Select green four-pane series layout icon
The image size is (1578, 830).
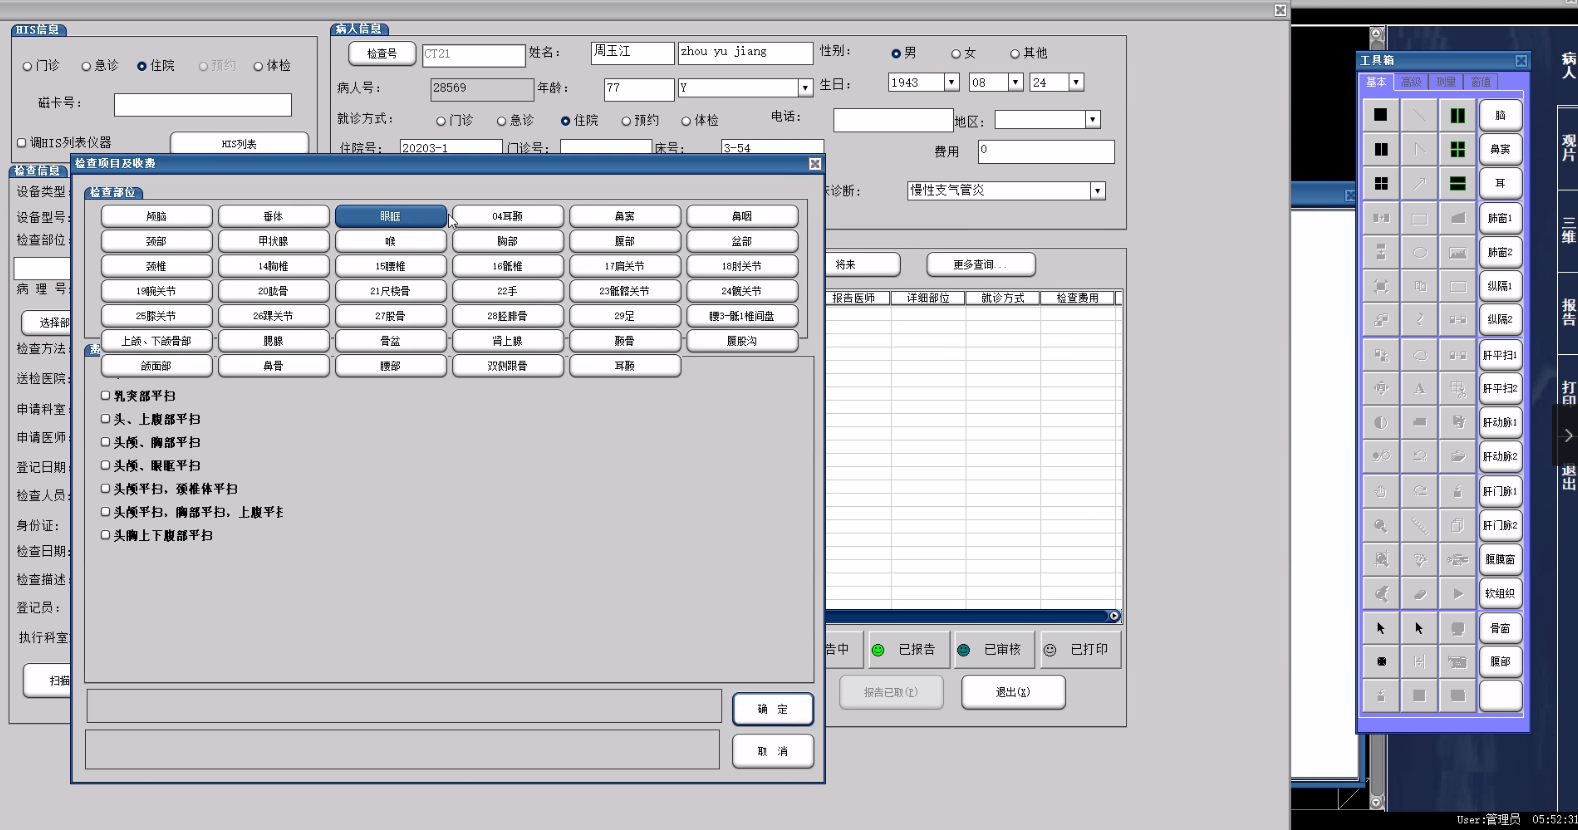1457,149
